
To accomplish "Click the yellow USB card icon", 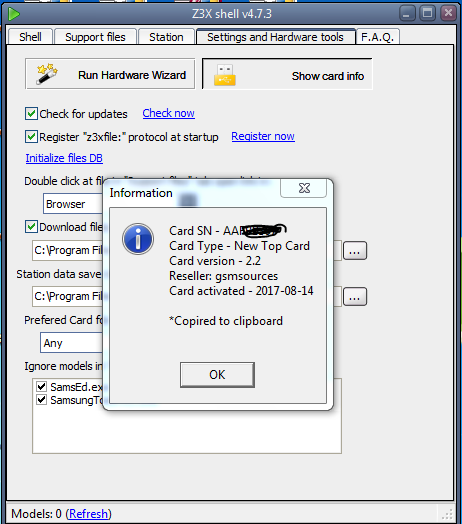I will (225, 75).
